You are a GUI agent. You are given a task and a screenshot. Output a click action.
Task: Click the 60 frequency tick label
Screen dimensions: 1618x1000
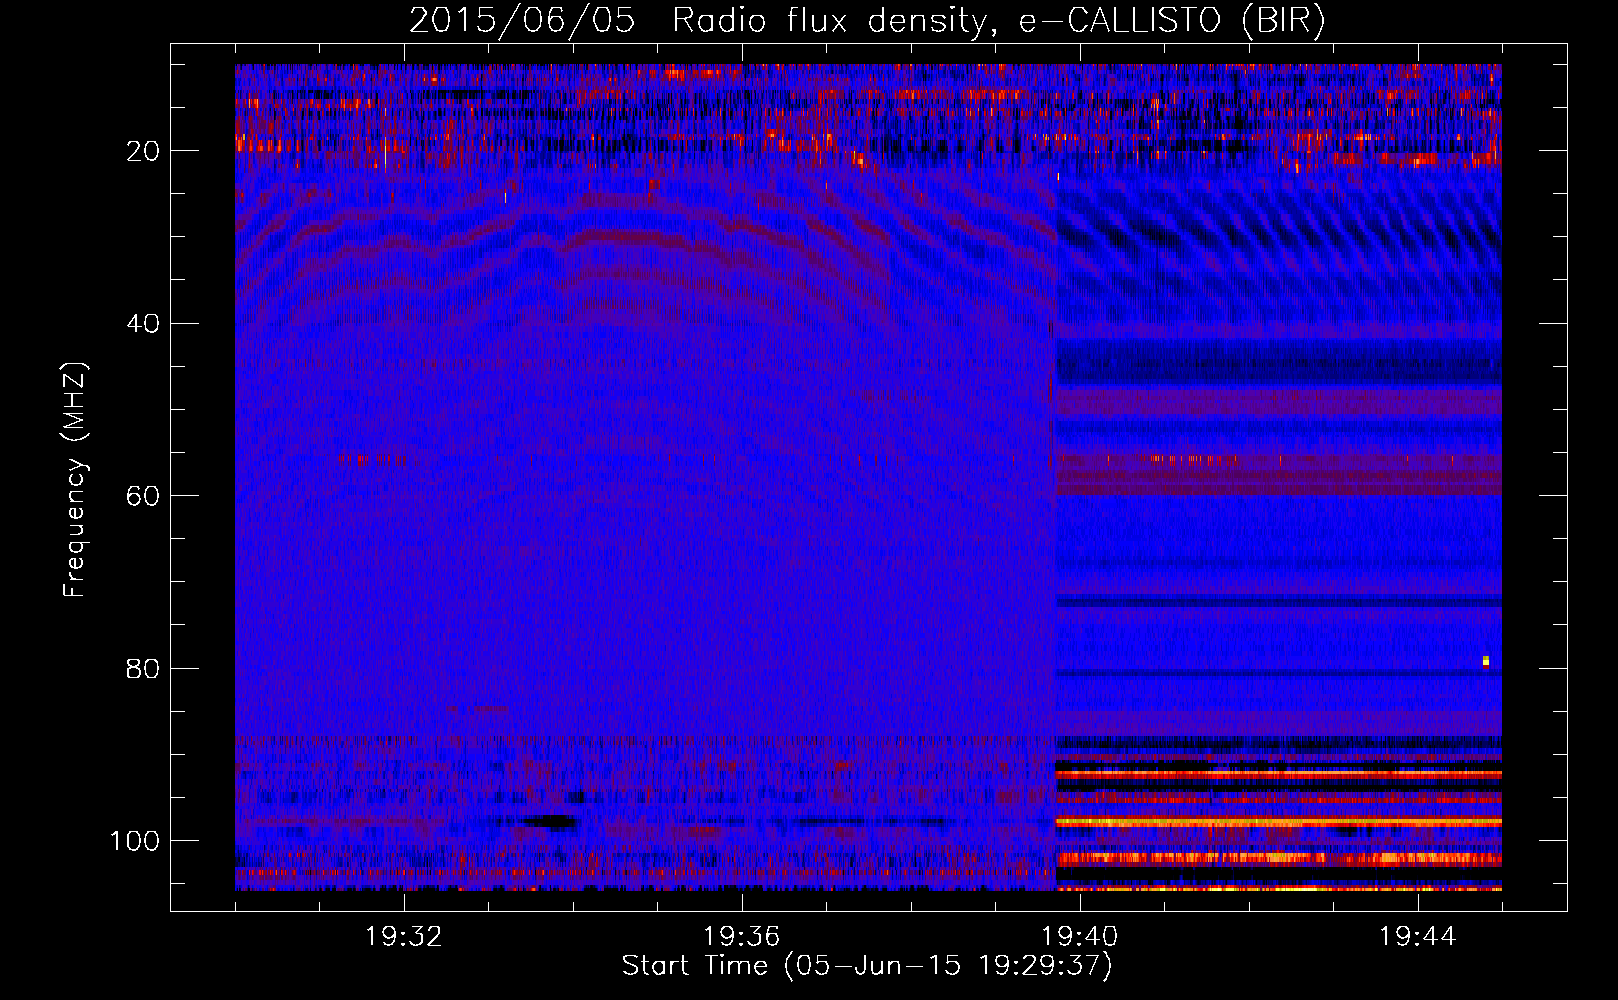[x=143, y=496]
